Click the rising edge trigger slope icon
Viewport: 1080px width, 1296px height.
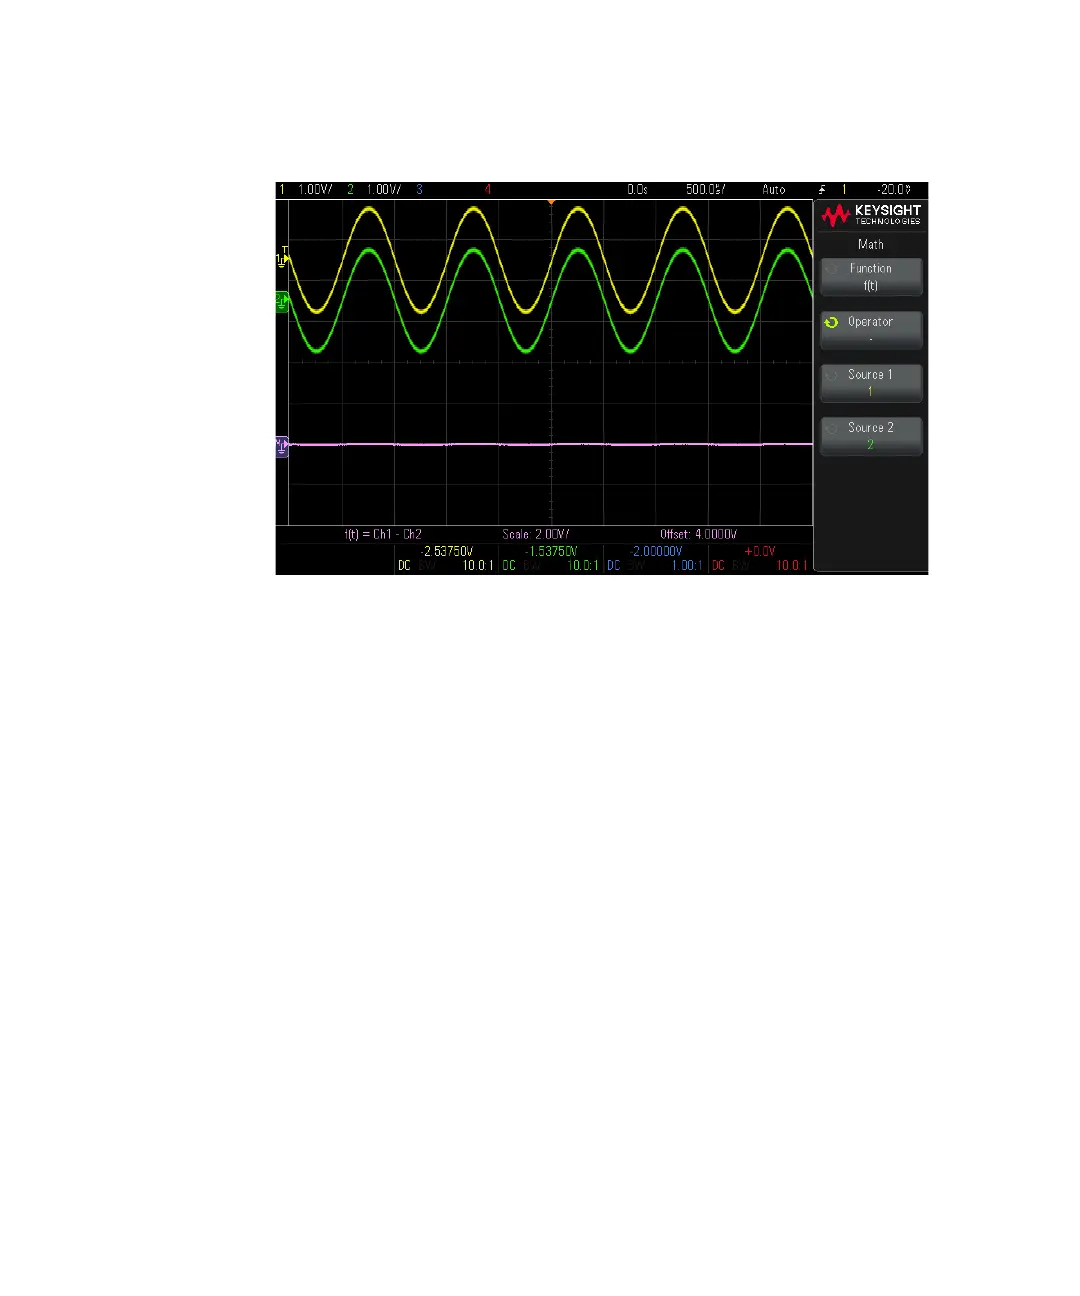pyautogui.click(x=822, y=189)
